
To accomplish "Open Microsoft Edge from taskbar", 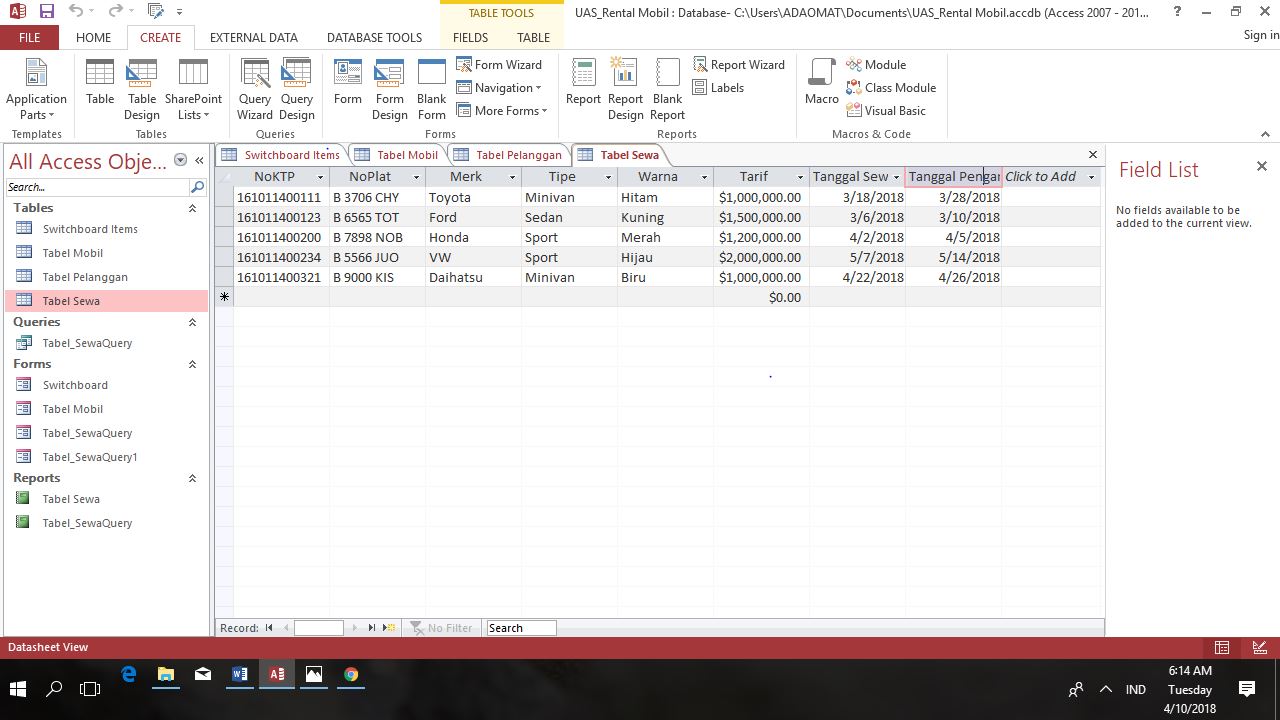I will (x=129, y=674).
